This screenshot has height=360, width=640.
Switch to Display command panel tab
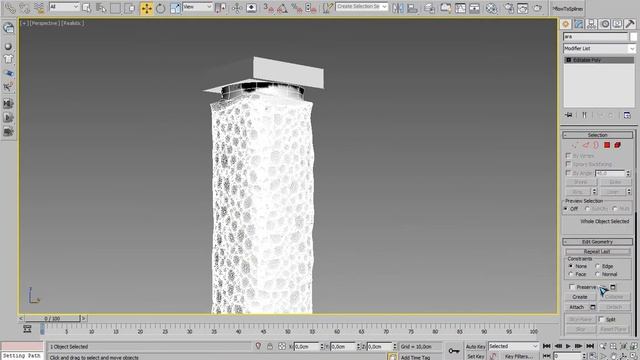617,24
